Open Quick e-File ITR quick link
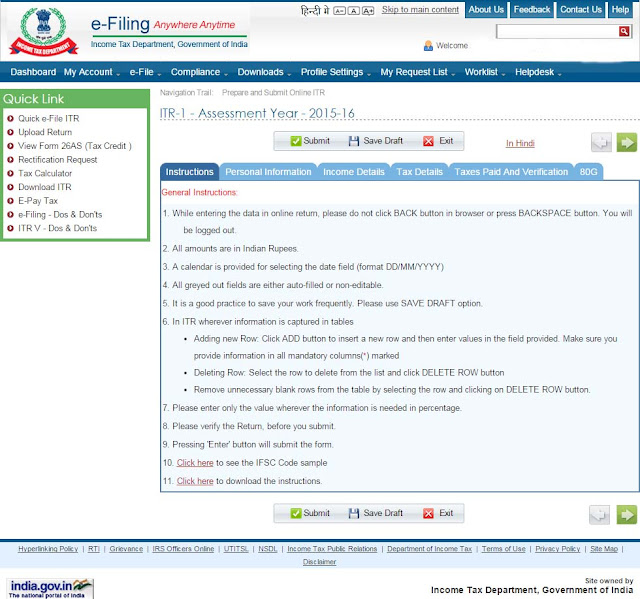 pos(49,118)
